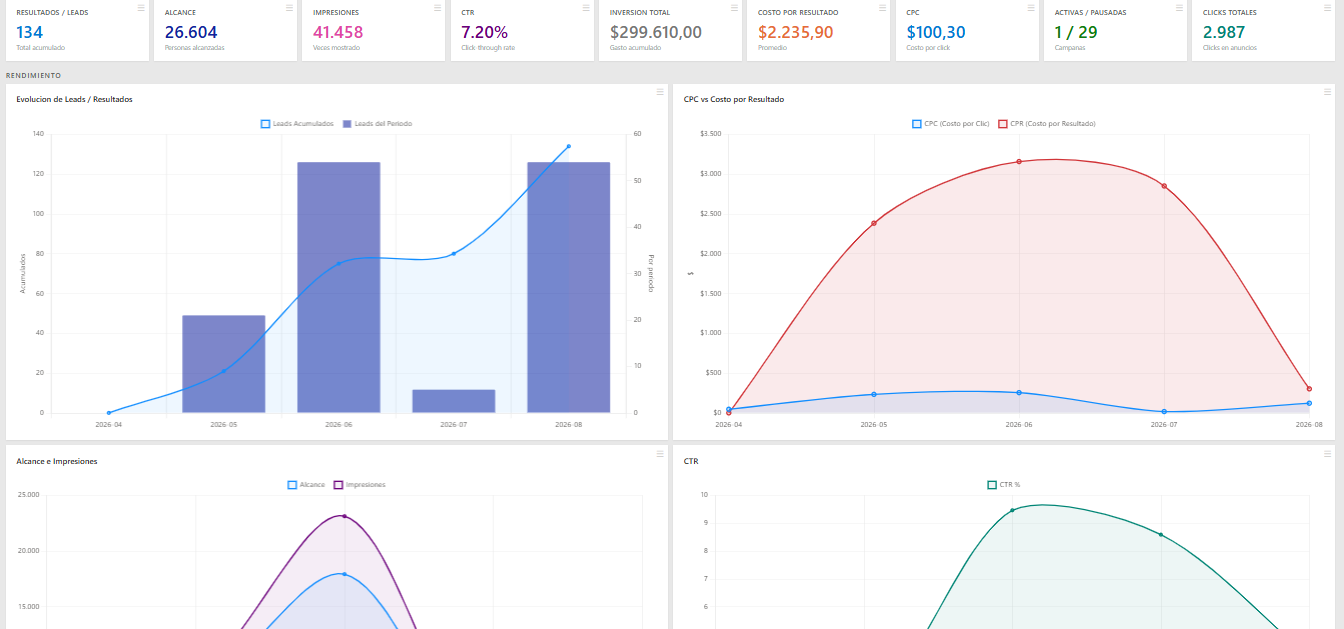Viewport: 1344px width, 629px height.
Task: Open the Inversion Total card menu icon
Action: pyautogui.click(x=733, y=7)
